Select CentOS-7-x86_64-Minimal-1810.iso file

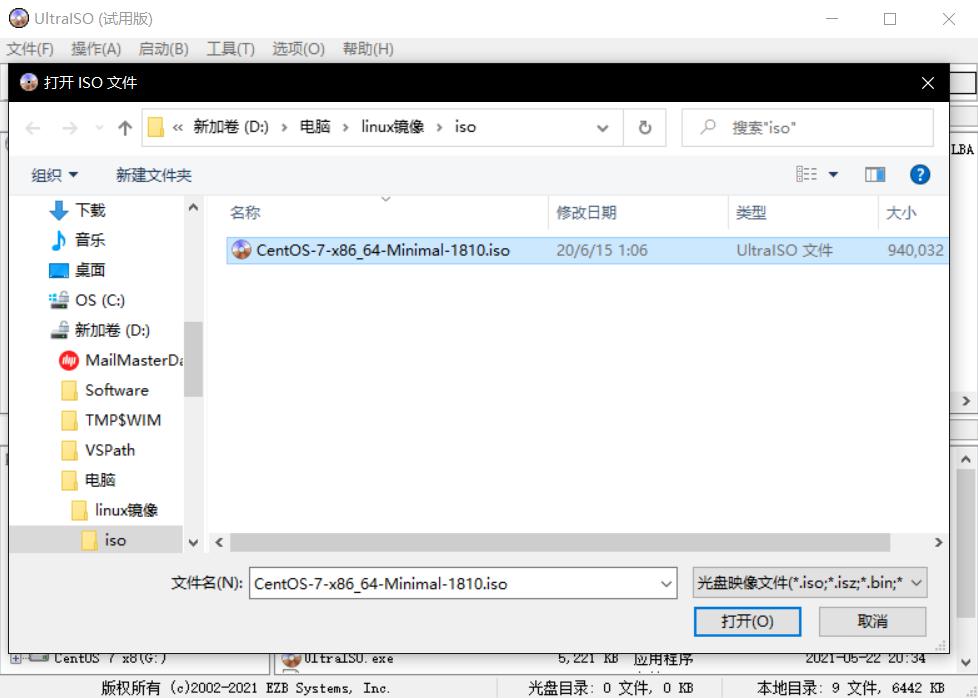587,250
